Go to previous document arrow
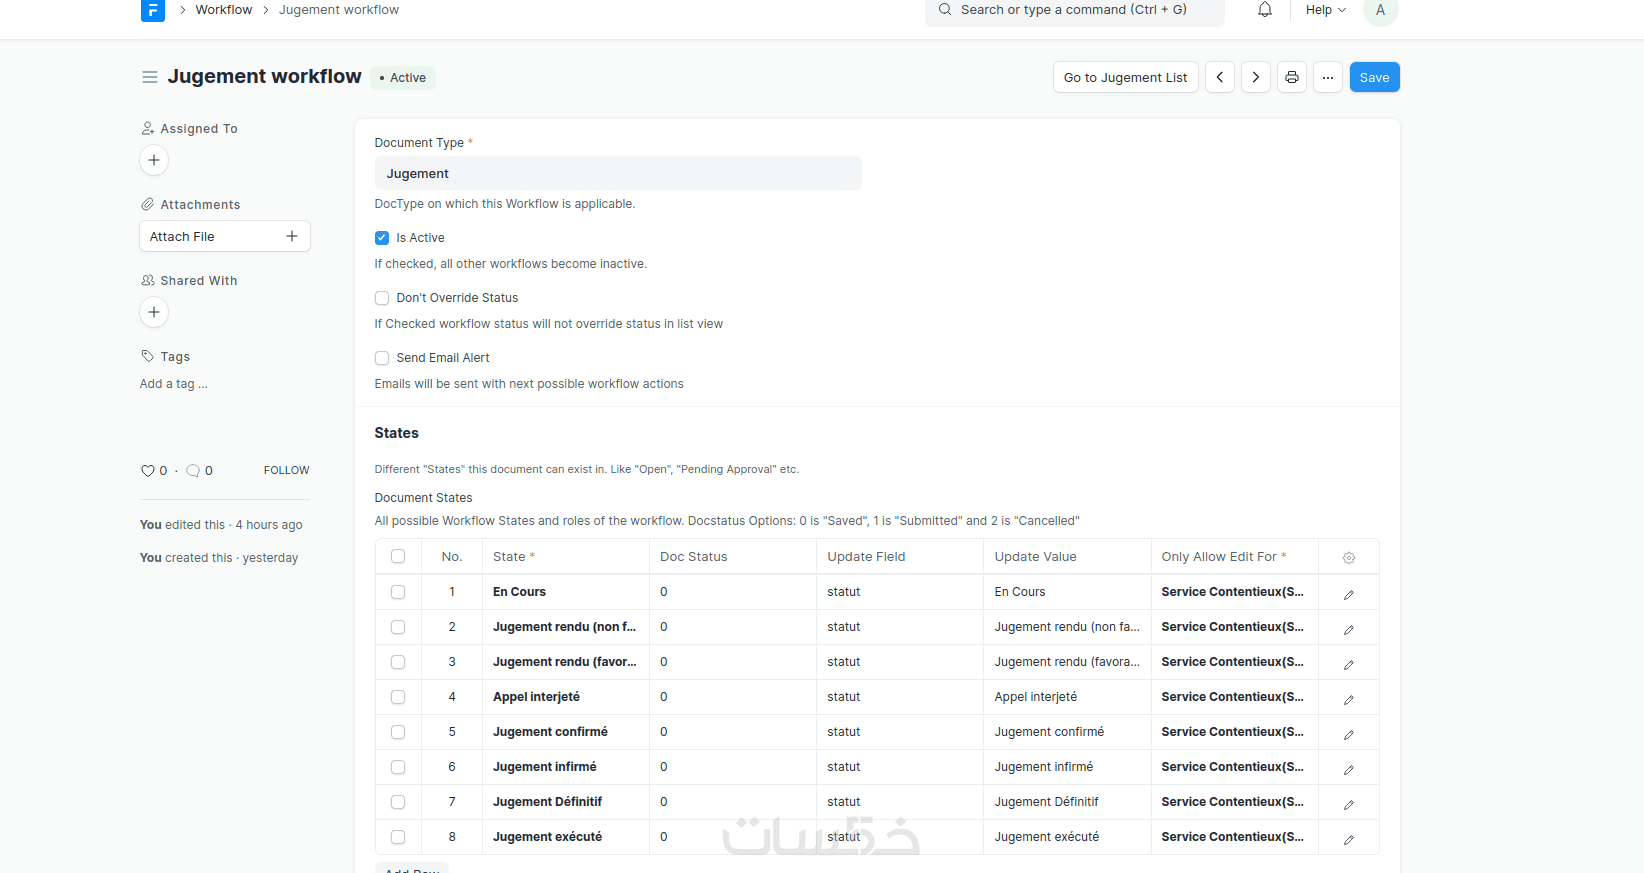 point(1220,78)
